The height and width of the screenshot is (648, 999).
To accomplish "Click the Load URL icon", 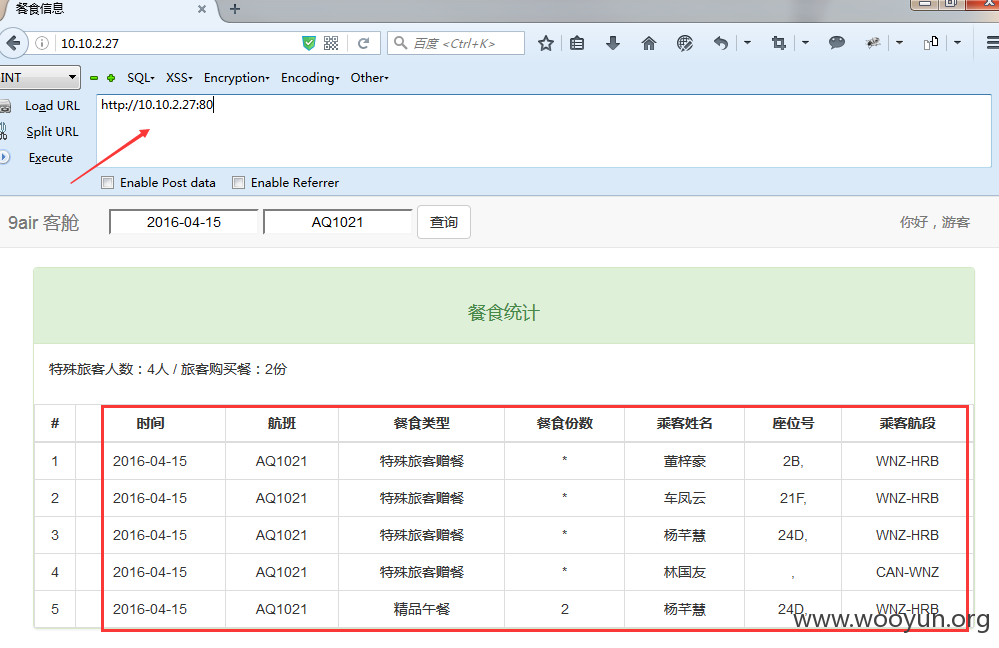I will (x=5, y=106).
